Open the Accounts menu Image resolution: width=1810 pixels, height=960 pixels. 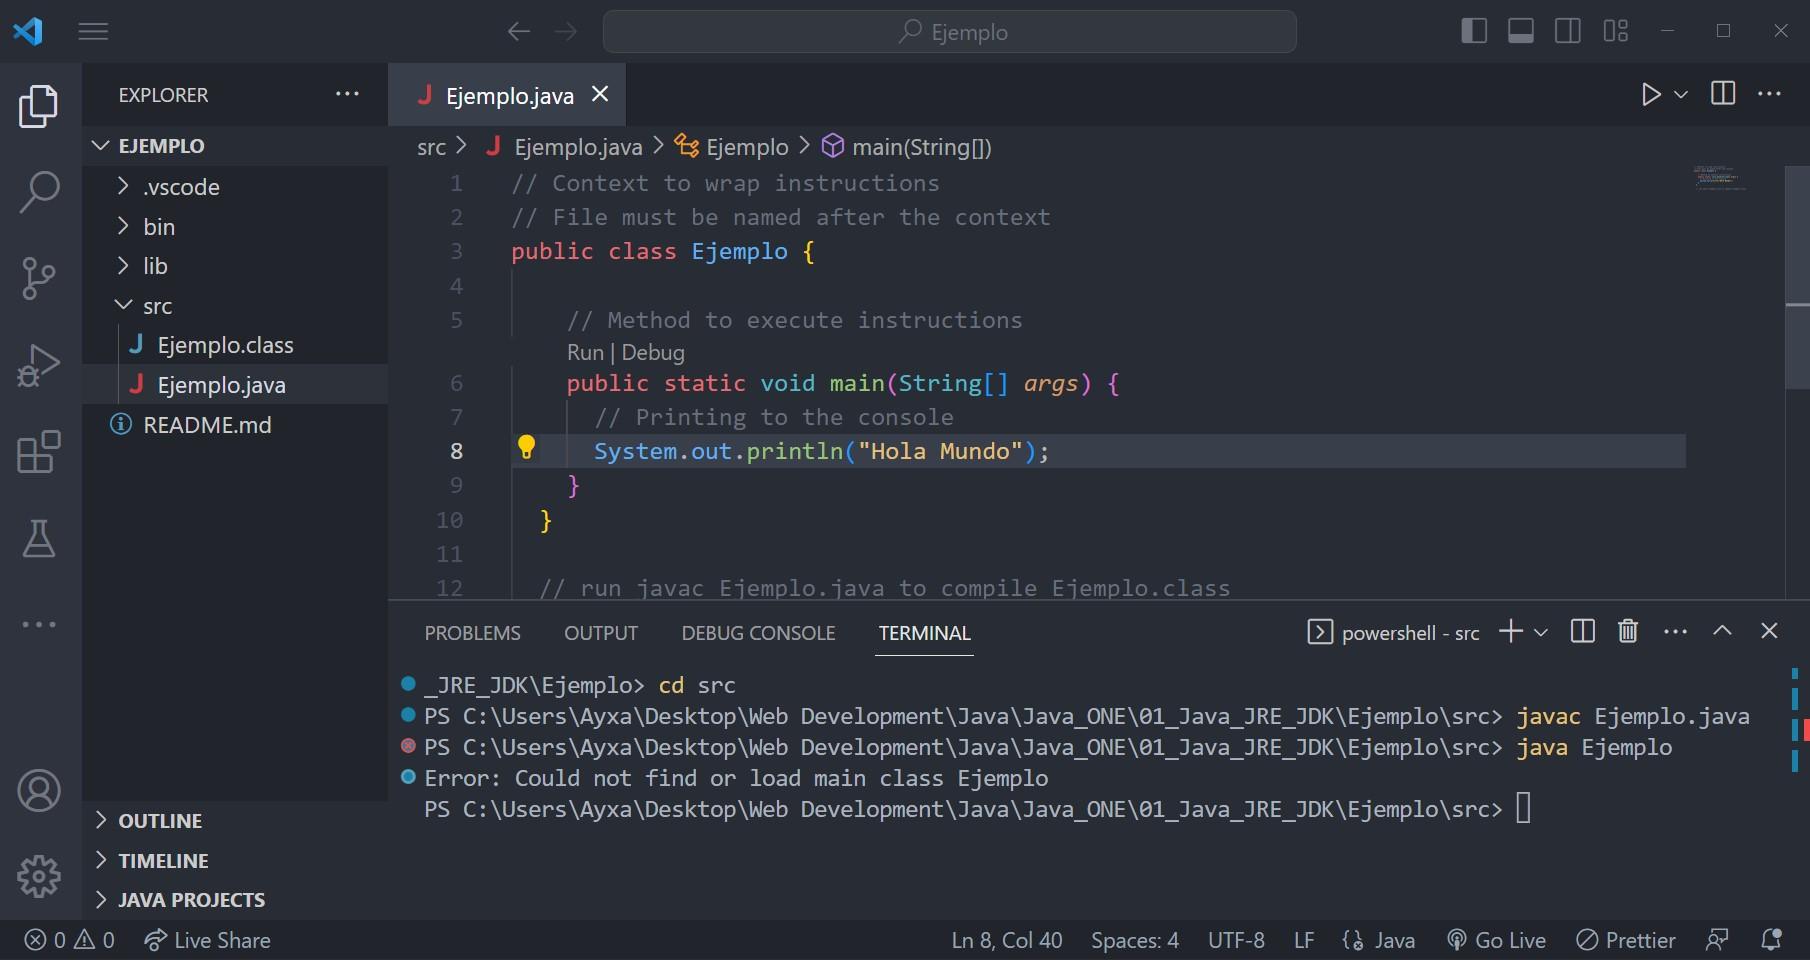pos(39,791)
